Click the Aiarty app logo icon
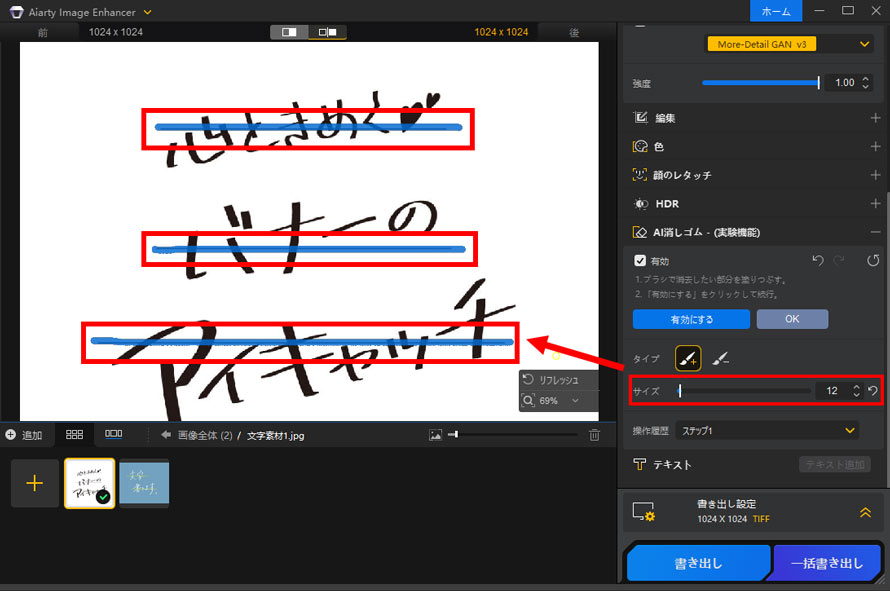 [16, 12]
